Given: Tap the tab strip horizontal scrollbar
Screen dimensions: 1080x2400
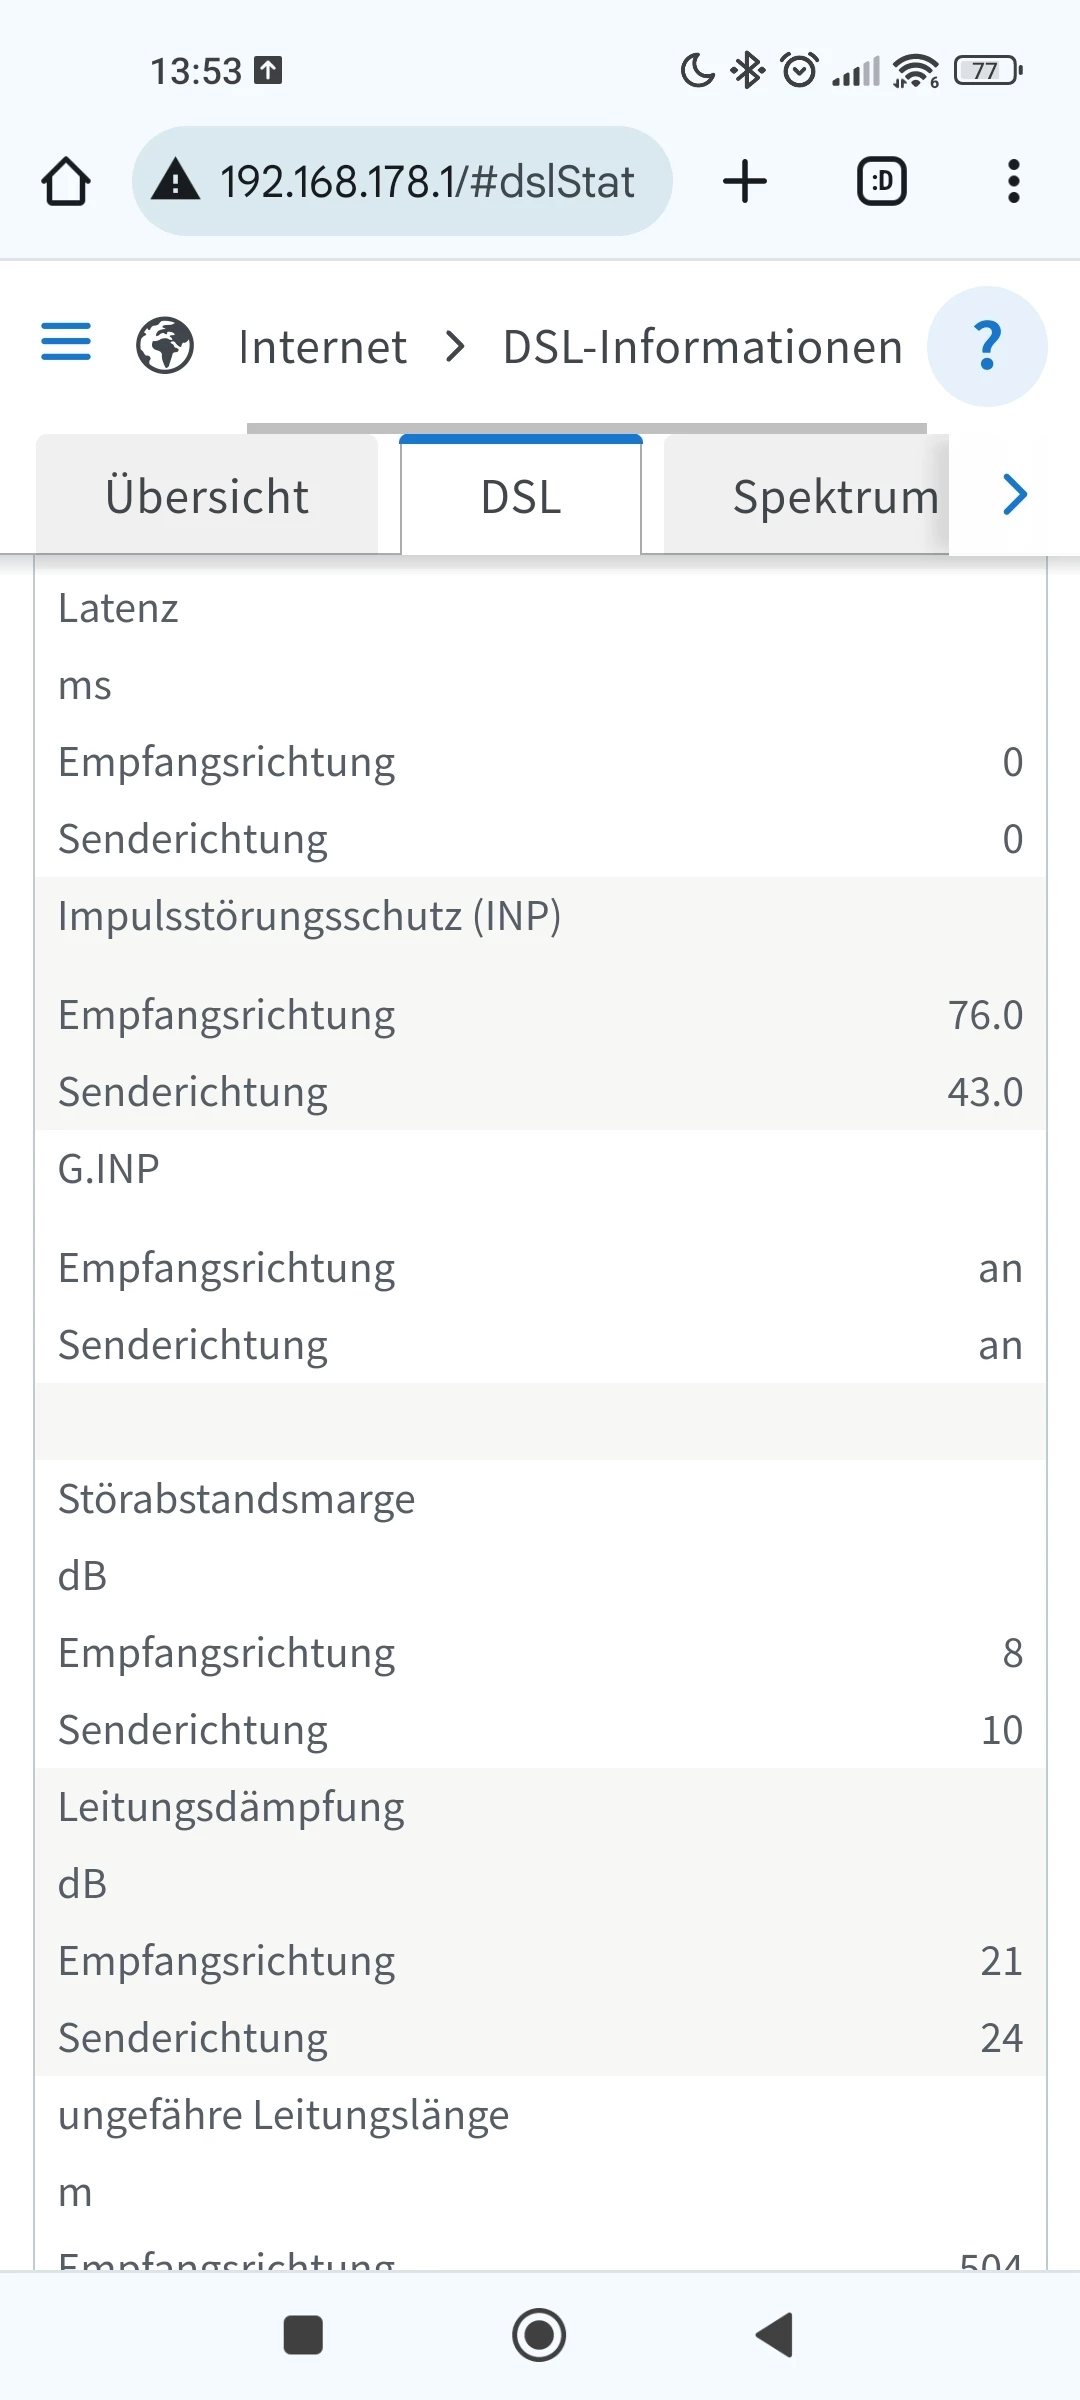Looking at the screenshot, I should pyautogui.click(x=586, y=428).
